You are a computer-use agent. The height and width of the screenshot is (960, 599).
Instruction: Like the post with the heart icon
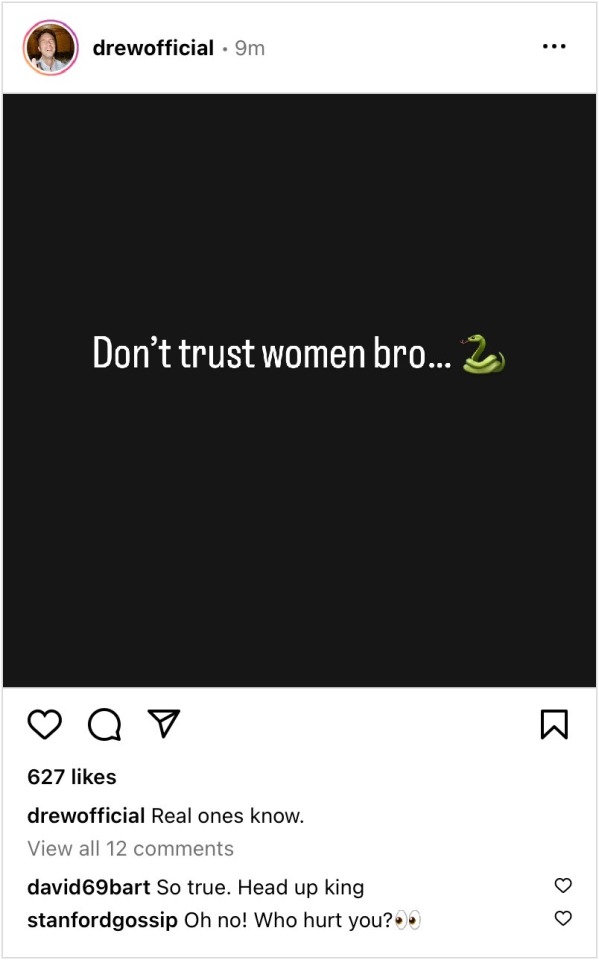click(x=45, y=724)
